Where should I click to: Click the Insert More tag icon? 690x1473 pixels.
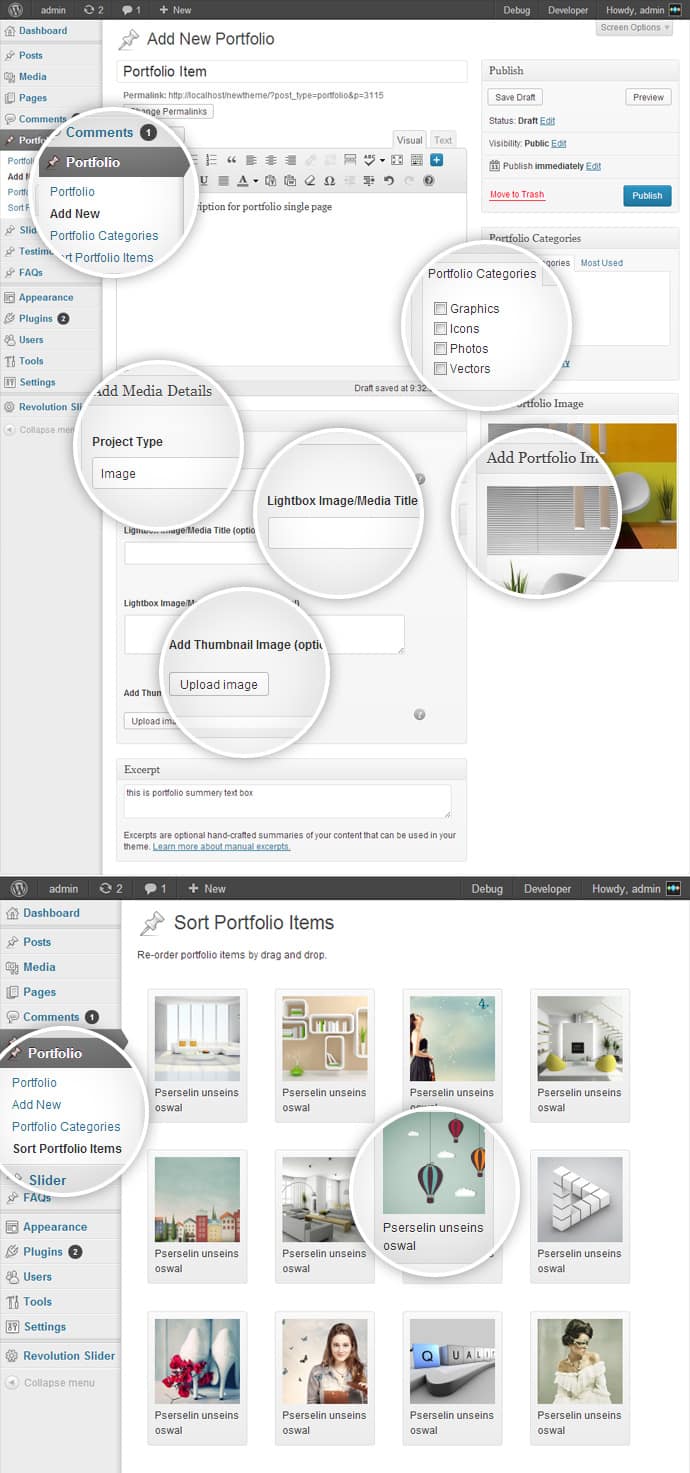point(350,160)
